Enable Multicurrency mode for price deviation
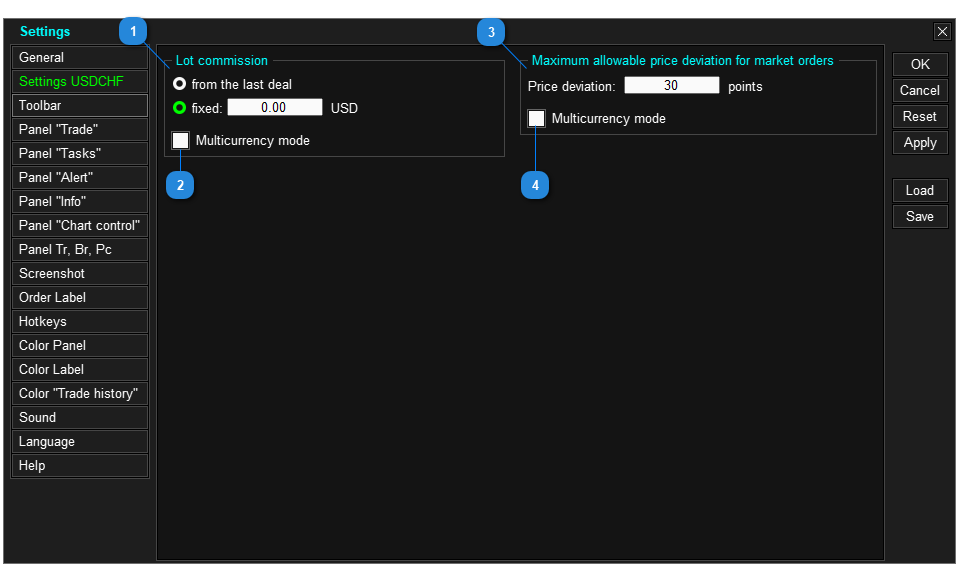Screen dimensions: 959x567 pos(536,118)
